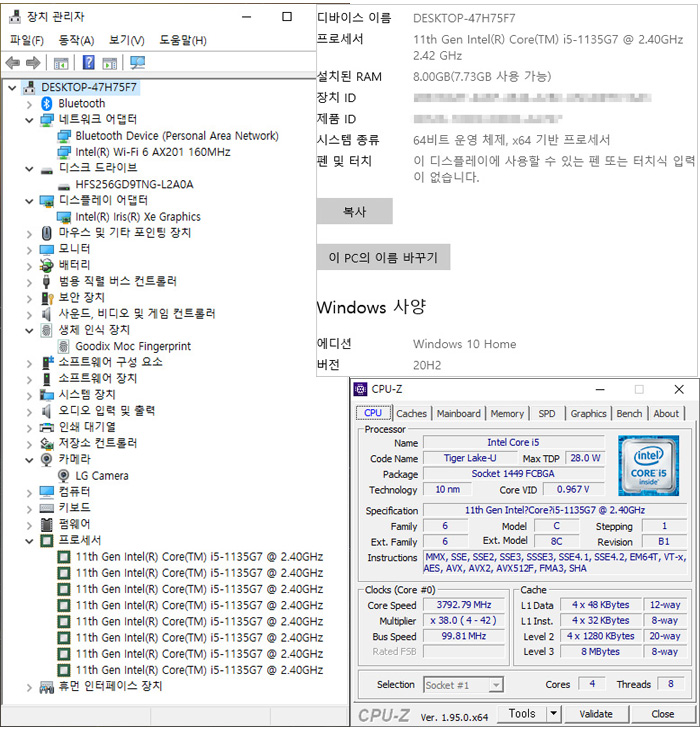700x730 pixels.
Task: Select the 네트워크 어댑터 category icon
Action: (x=47, y=120)
